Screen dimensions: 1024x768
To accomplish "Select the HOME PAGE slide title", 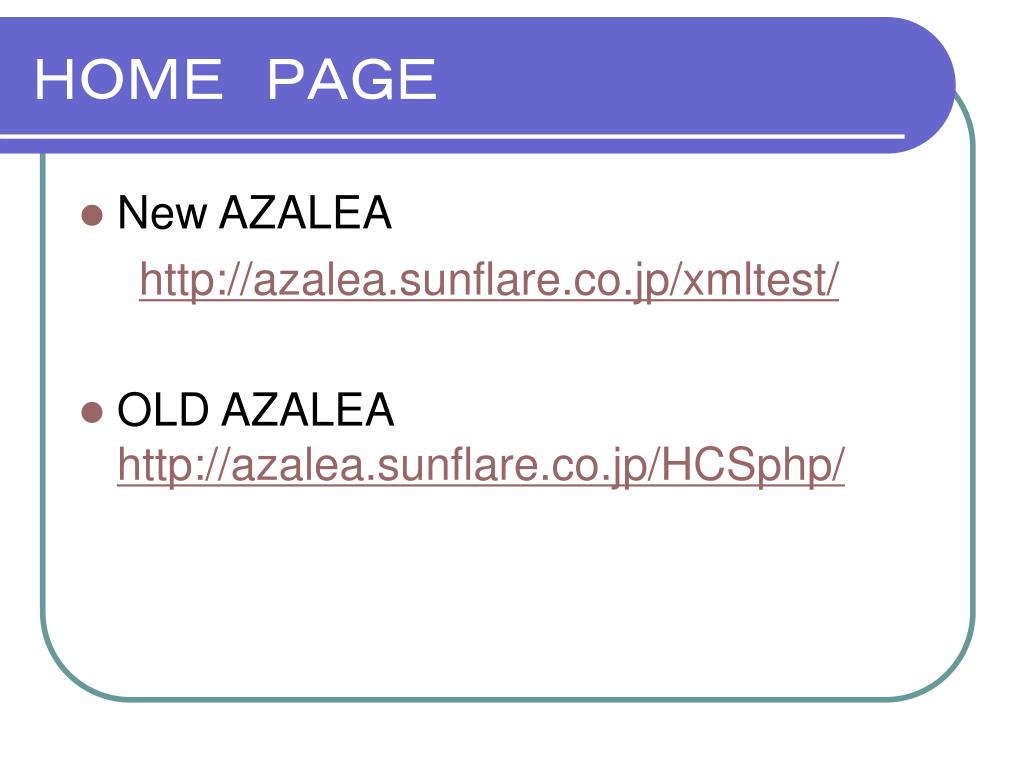I will pos(235,80).
